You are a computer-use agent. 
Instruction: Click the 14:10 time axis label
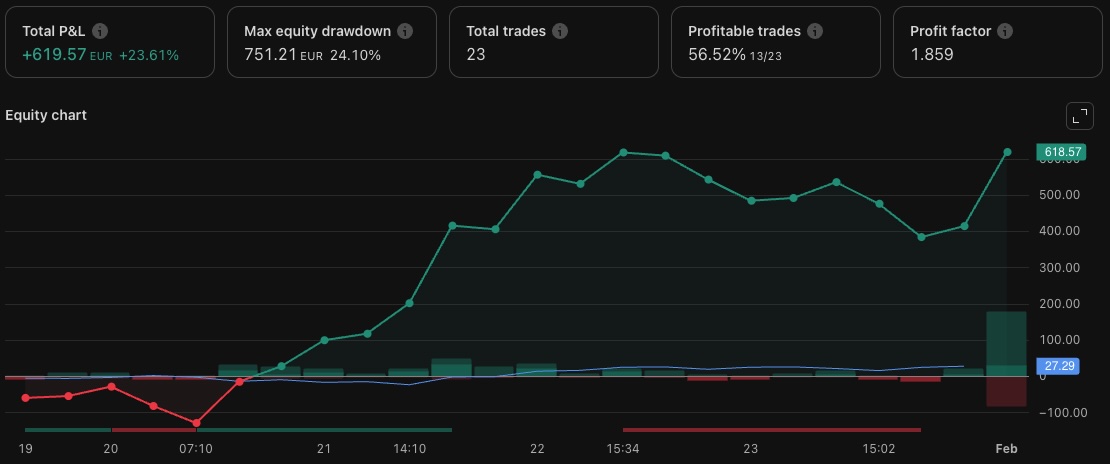pyautogui.click(x=410, y=448)
